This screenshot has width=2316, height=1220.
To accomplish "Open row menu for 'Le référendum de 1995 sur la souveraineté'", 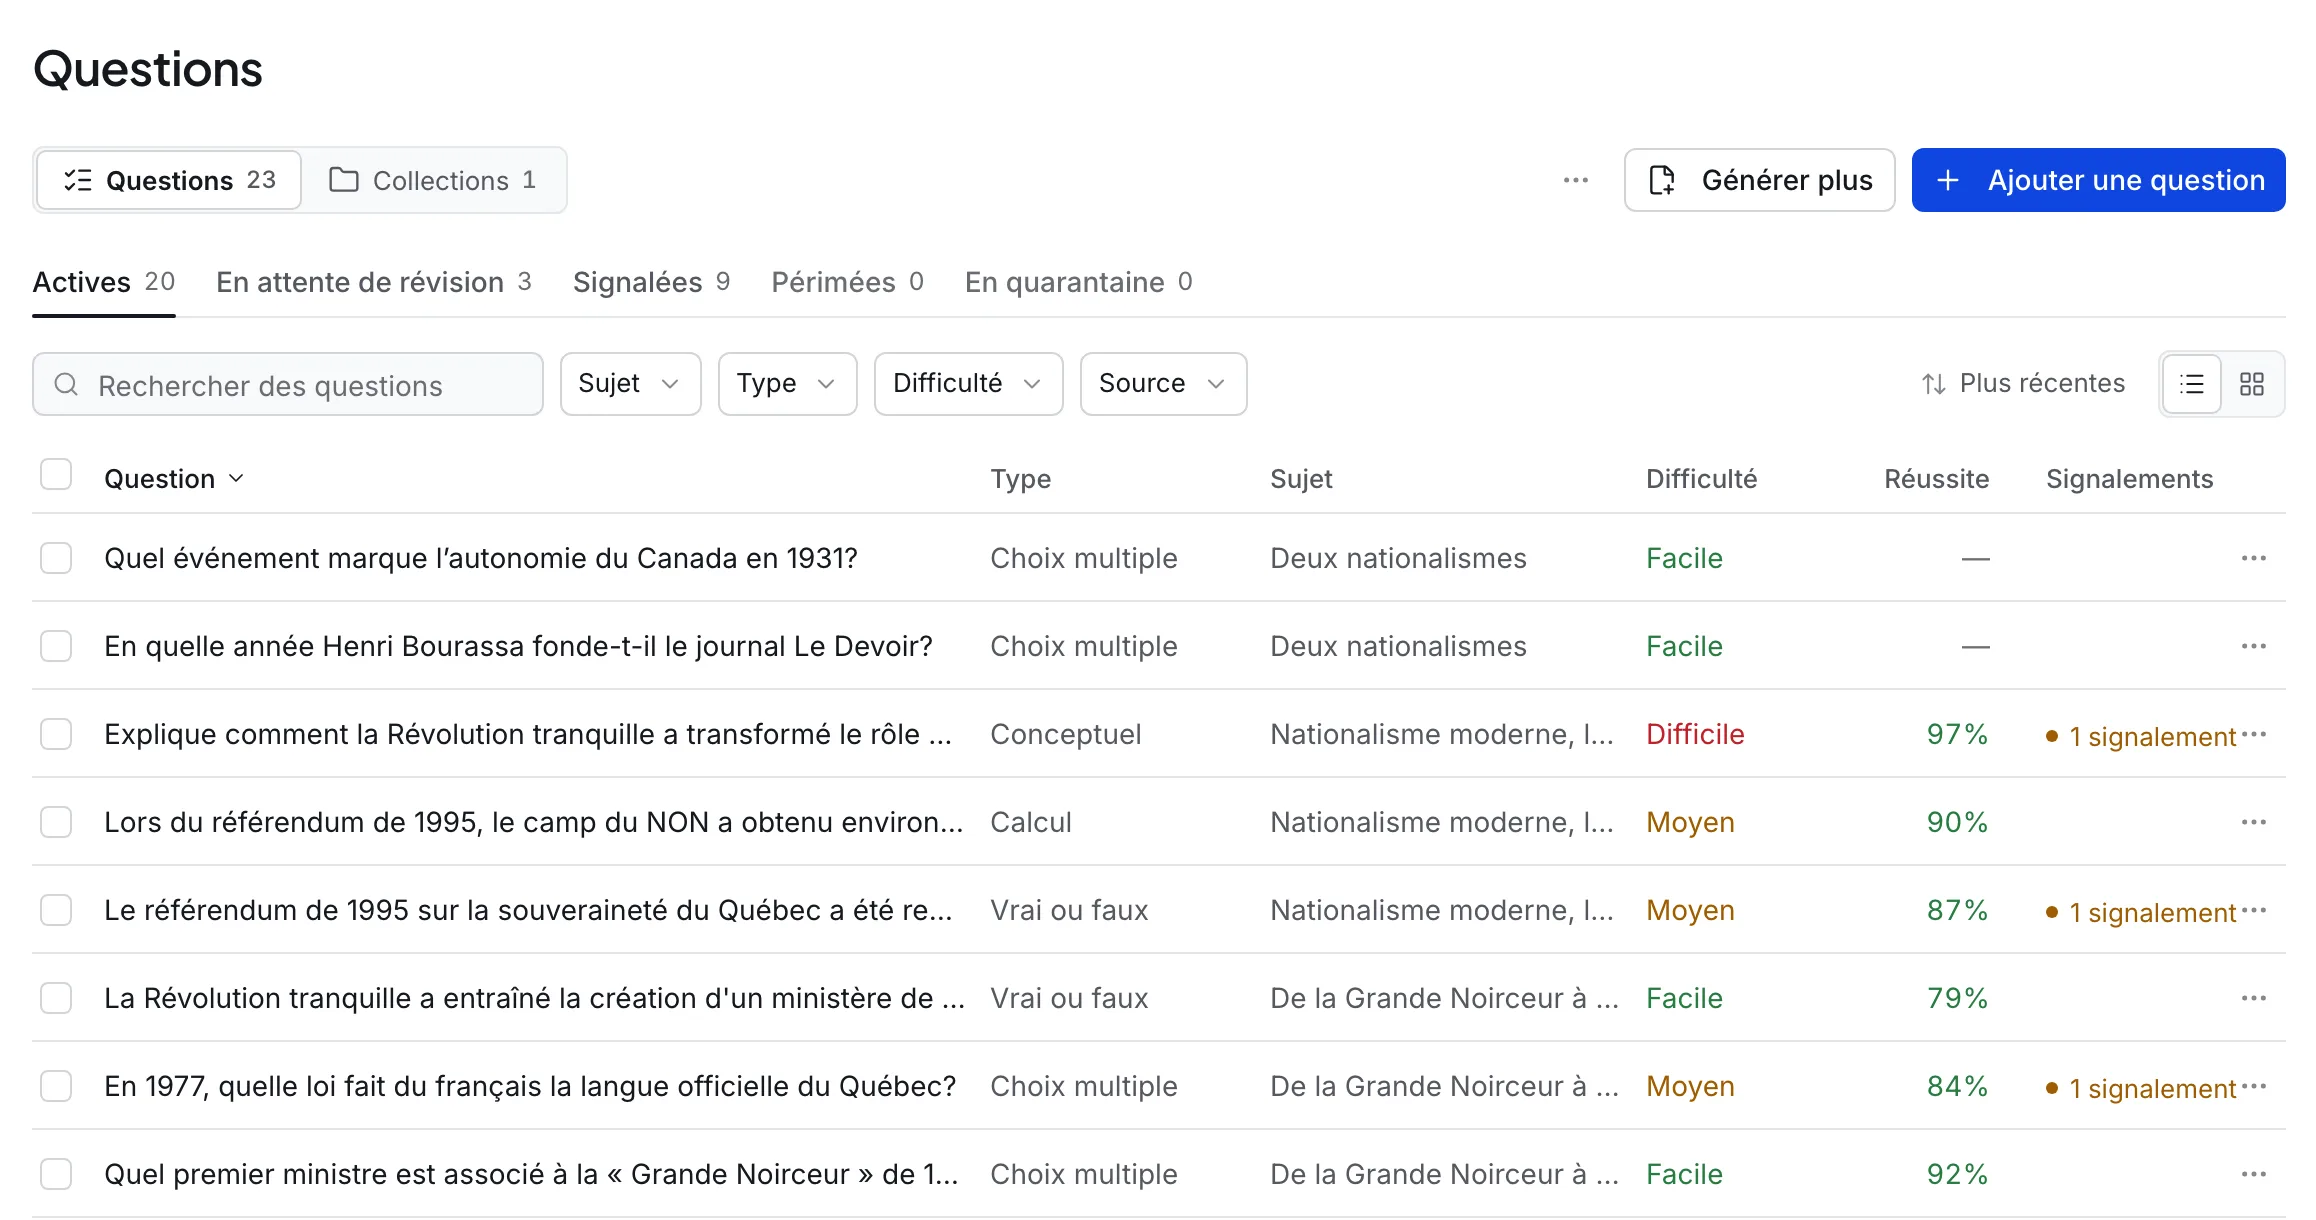I will [x=2253, y=910].
